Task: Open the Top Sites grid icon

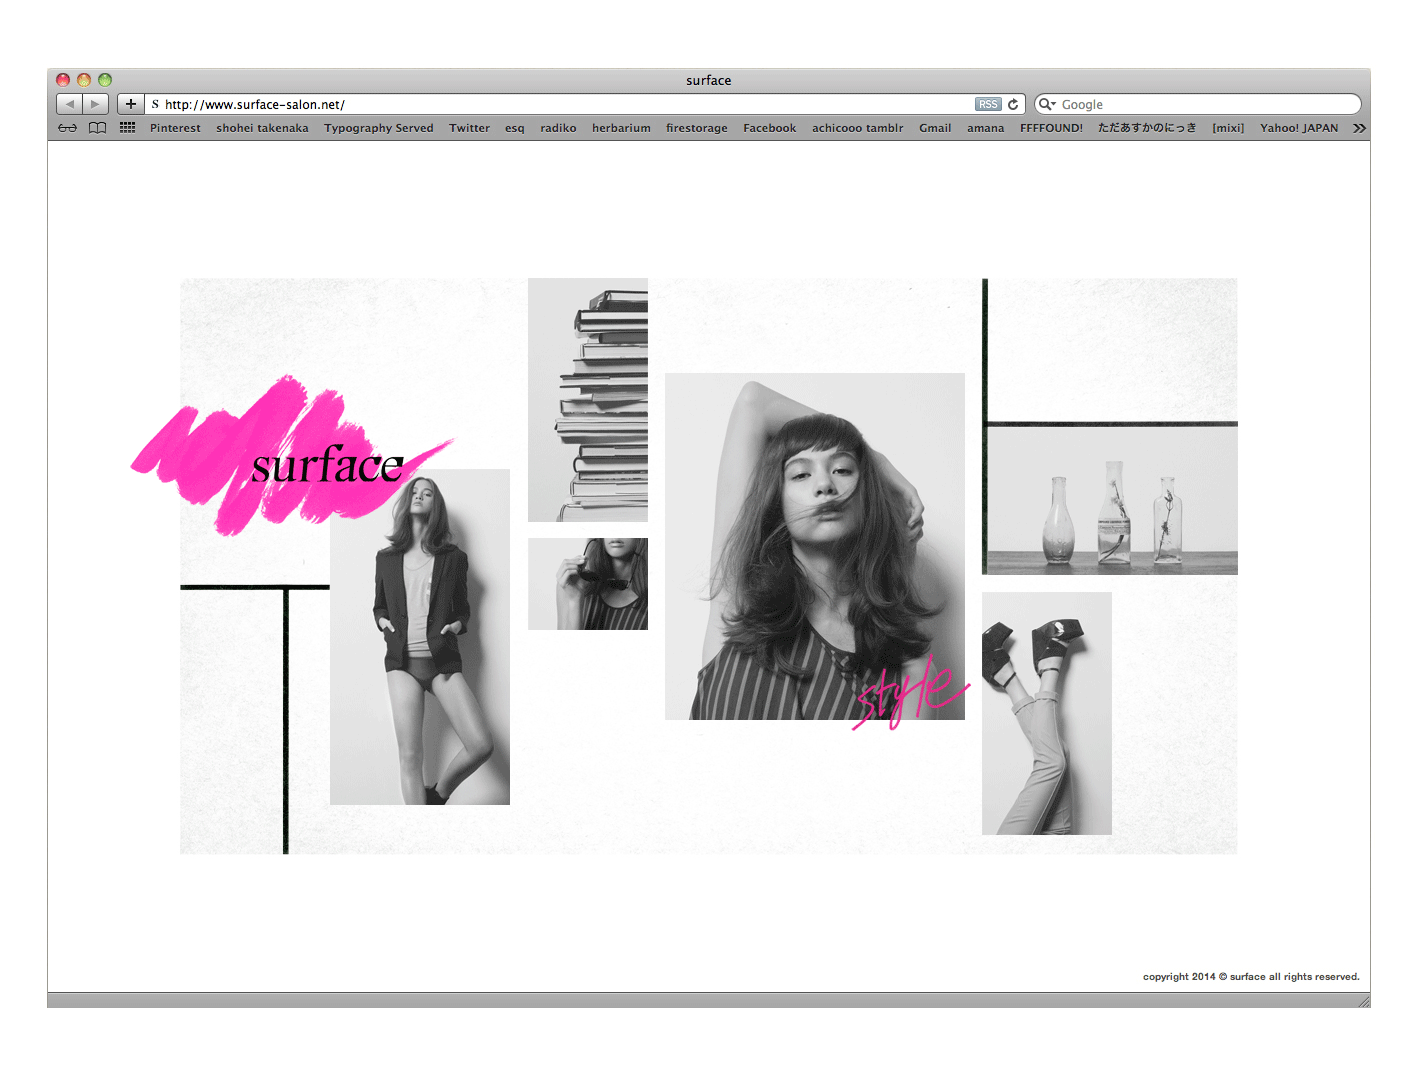Action: click(x=127, y=128)
